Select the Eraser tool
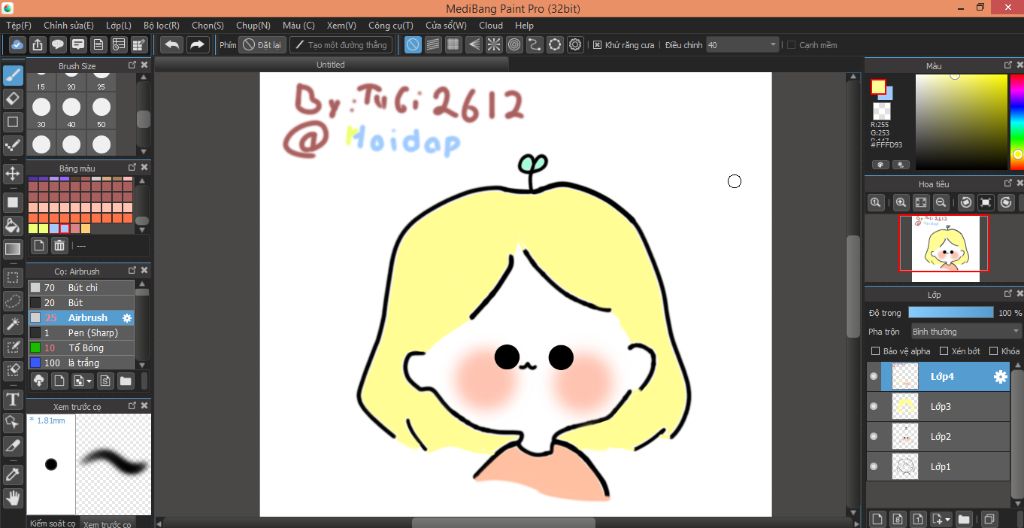Screen dimensions: 1024x528 [x=12, y=99]
